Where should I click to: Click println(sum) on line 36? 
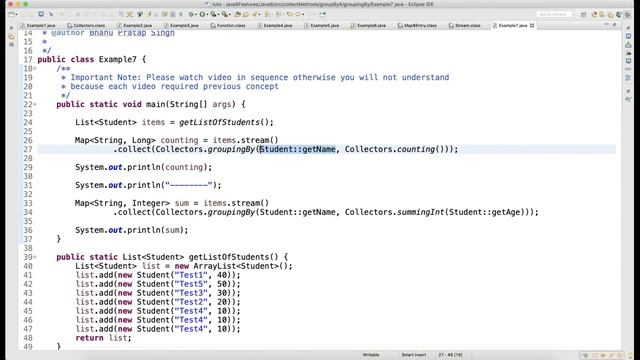[x=156, y=230]
